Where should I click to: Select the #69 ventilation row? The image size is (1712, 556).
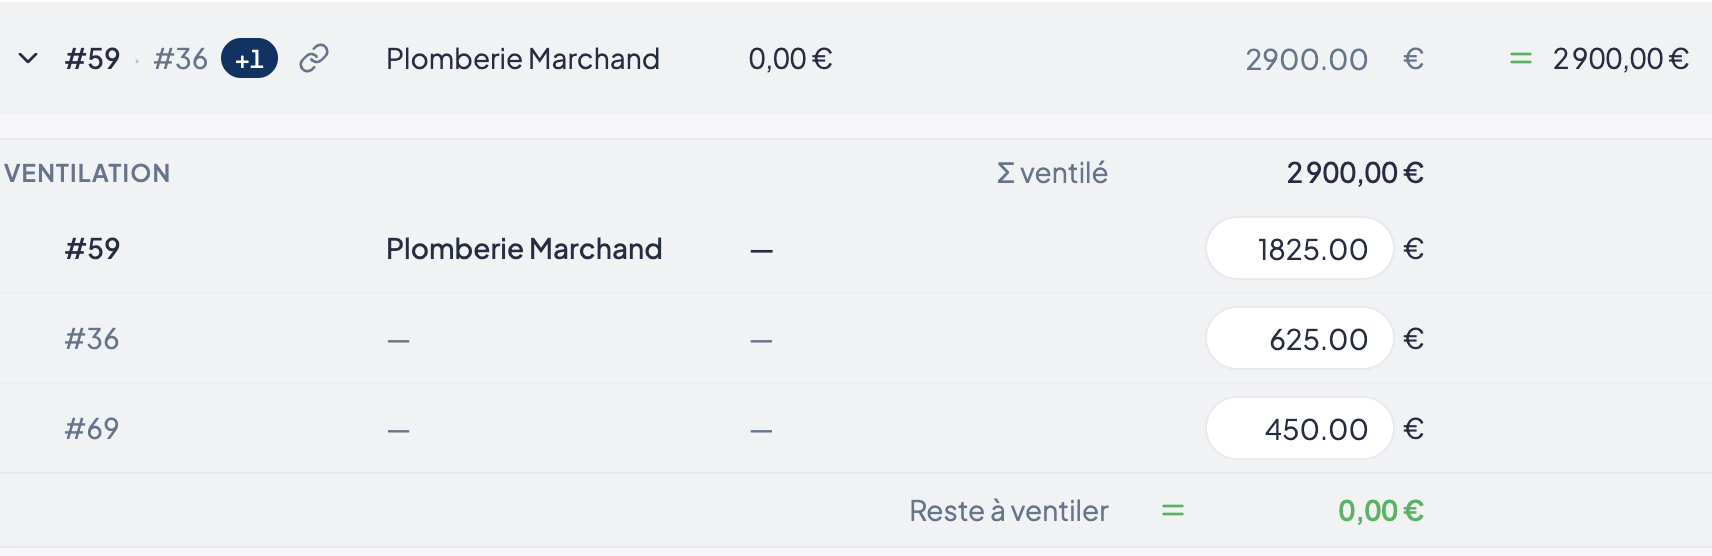(856, 428)
